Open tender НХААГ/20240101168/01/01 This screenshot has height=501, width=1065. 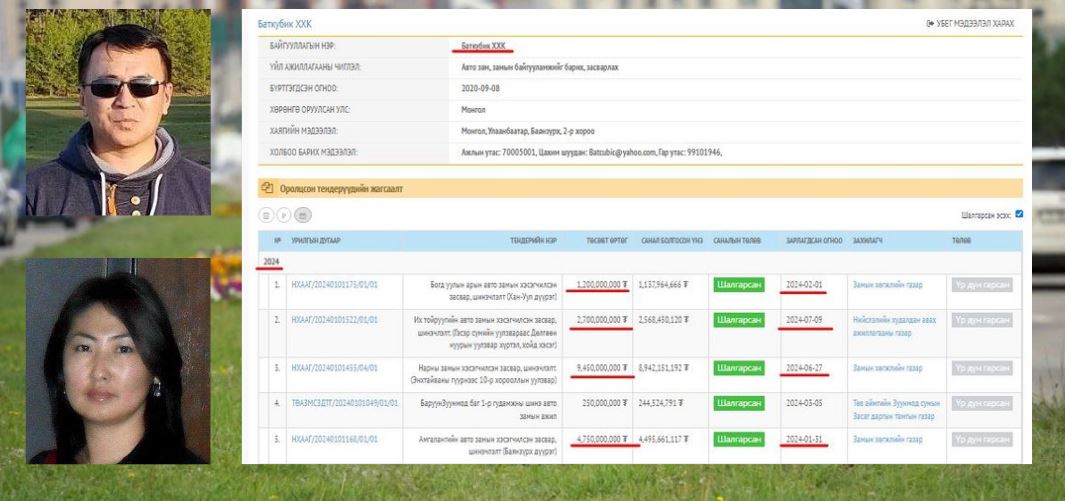(334, 439)
